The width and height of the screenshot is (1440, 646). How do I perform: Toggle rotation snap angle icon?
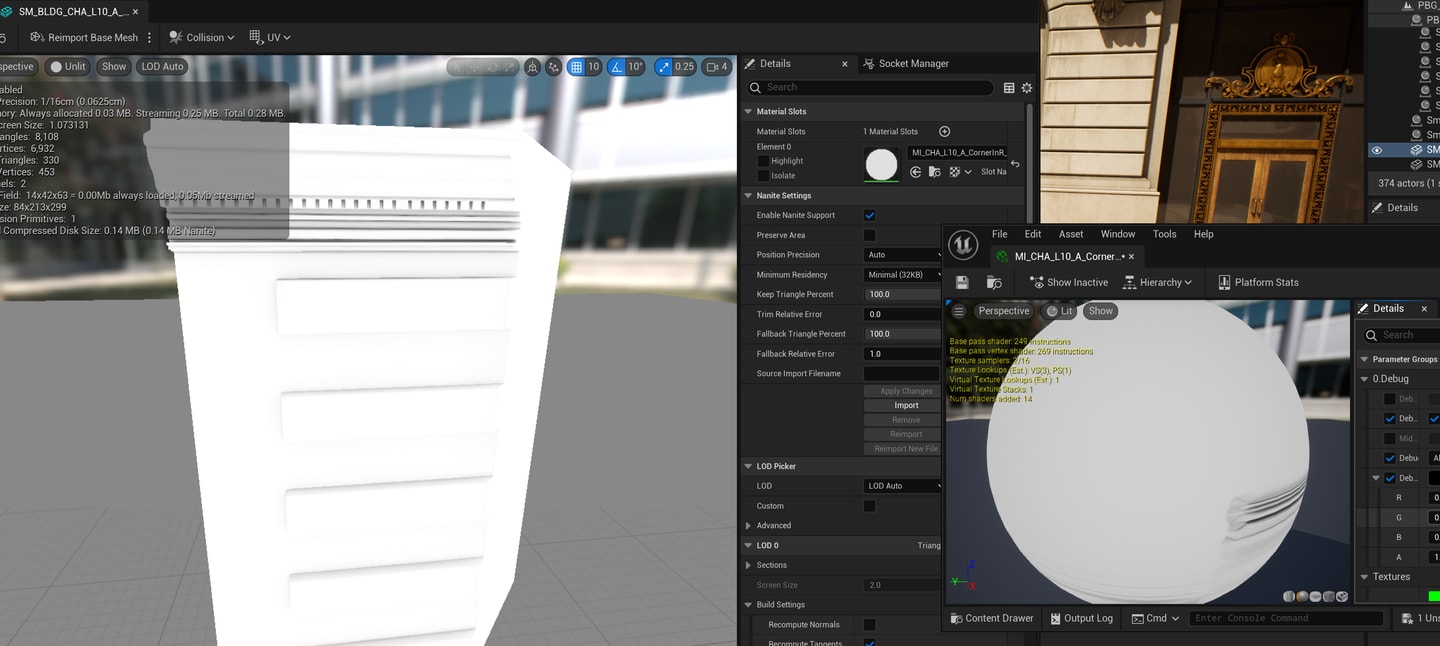tap(617, 67)
